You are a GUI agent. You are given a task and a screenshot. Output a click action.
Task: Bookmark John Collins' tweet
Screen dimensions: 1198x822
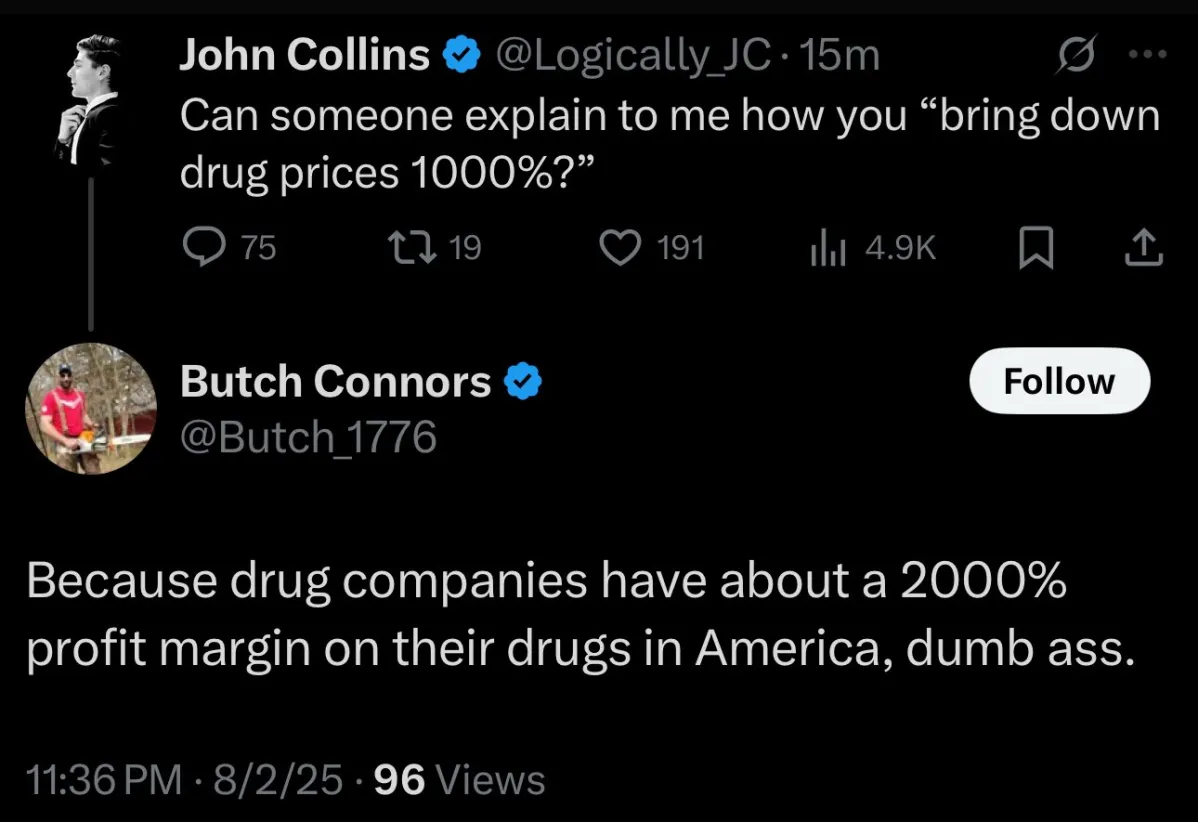click(x=1036, y=248)
